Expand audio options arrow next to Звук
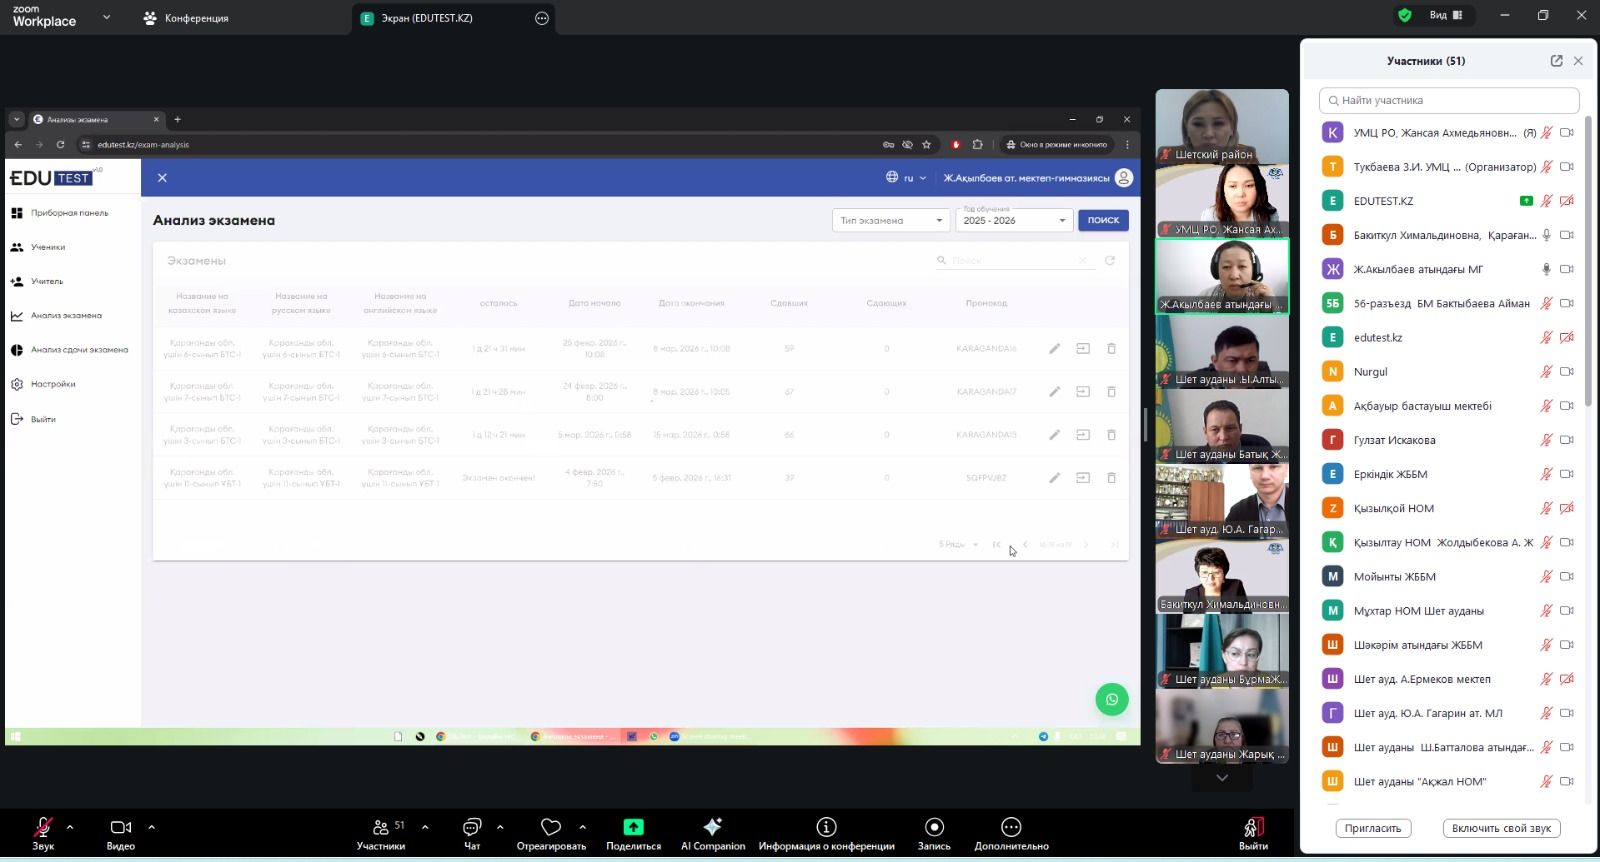Image resolution: width=1600 pixels, height=862 pixels. tap(70, 827)
